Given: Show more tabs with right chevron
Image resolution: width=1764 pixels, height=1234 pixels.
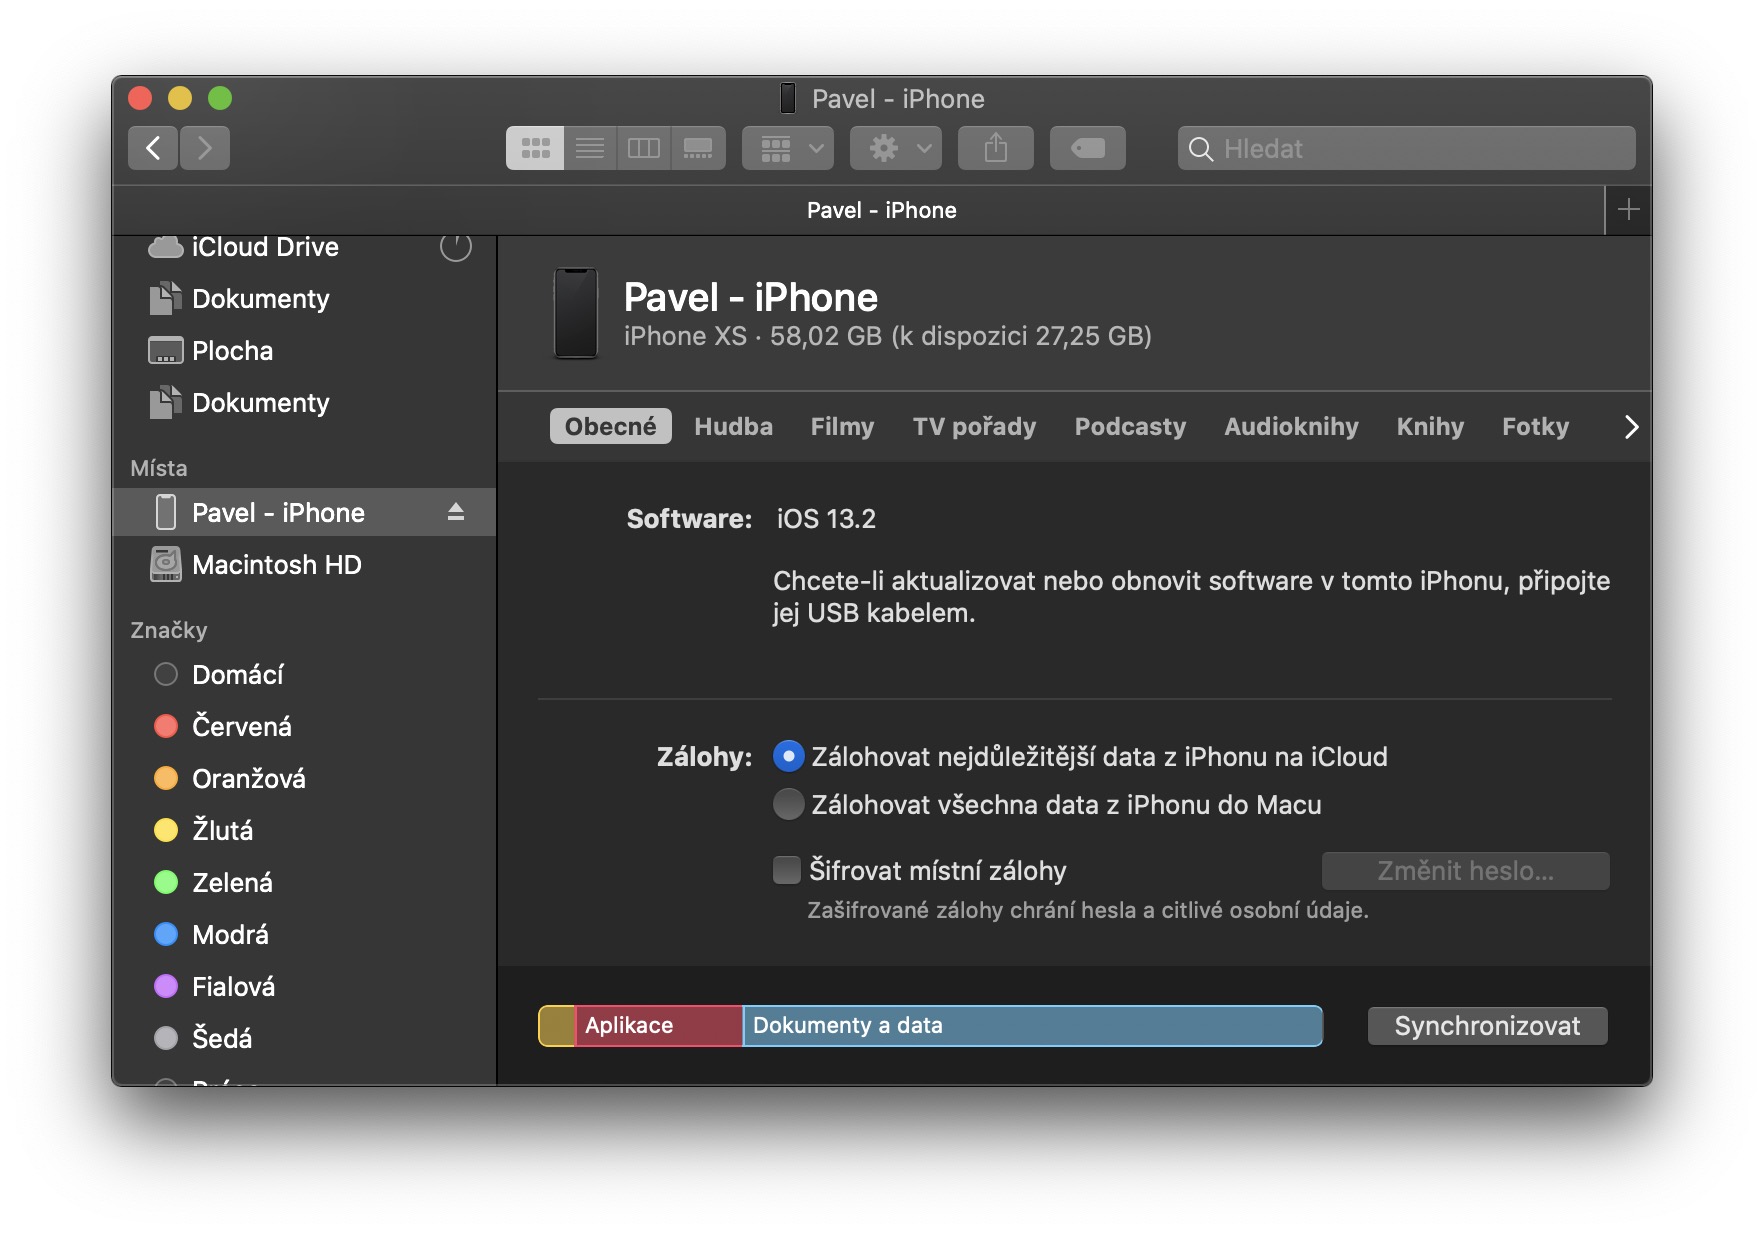Looking at the screenshot, I should tap(1631, 427).
